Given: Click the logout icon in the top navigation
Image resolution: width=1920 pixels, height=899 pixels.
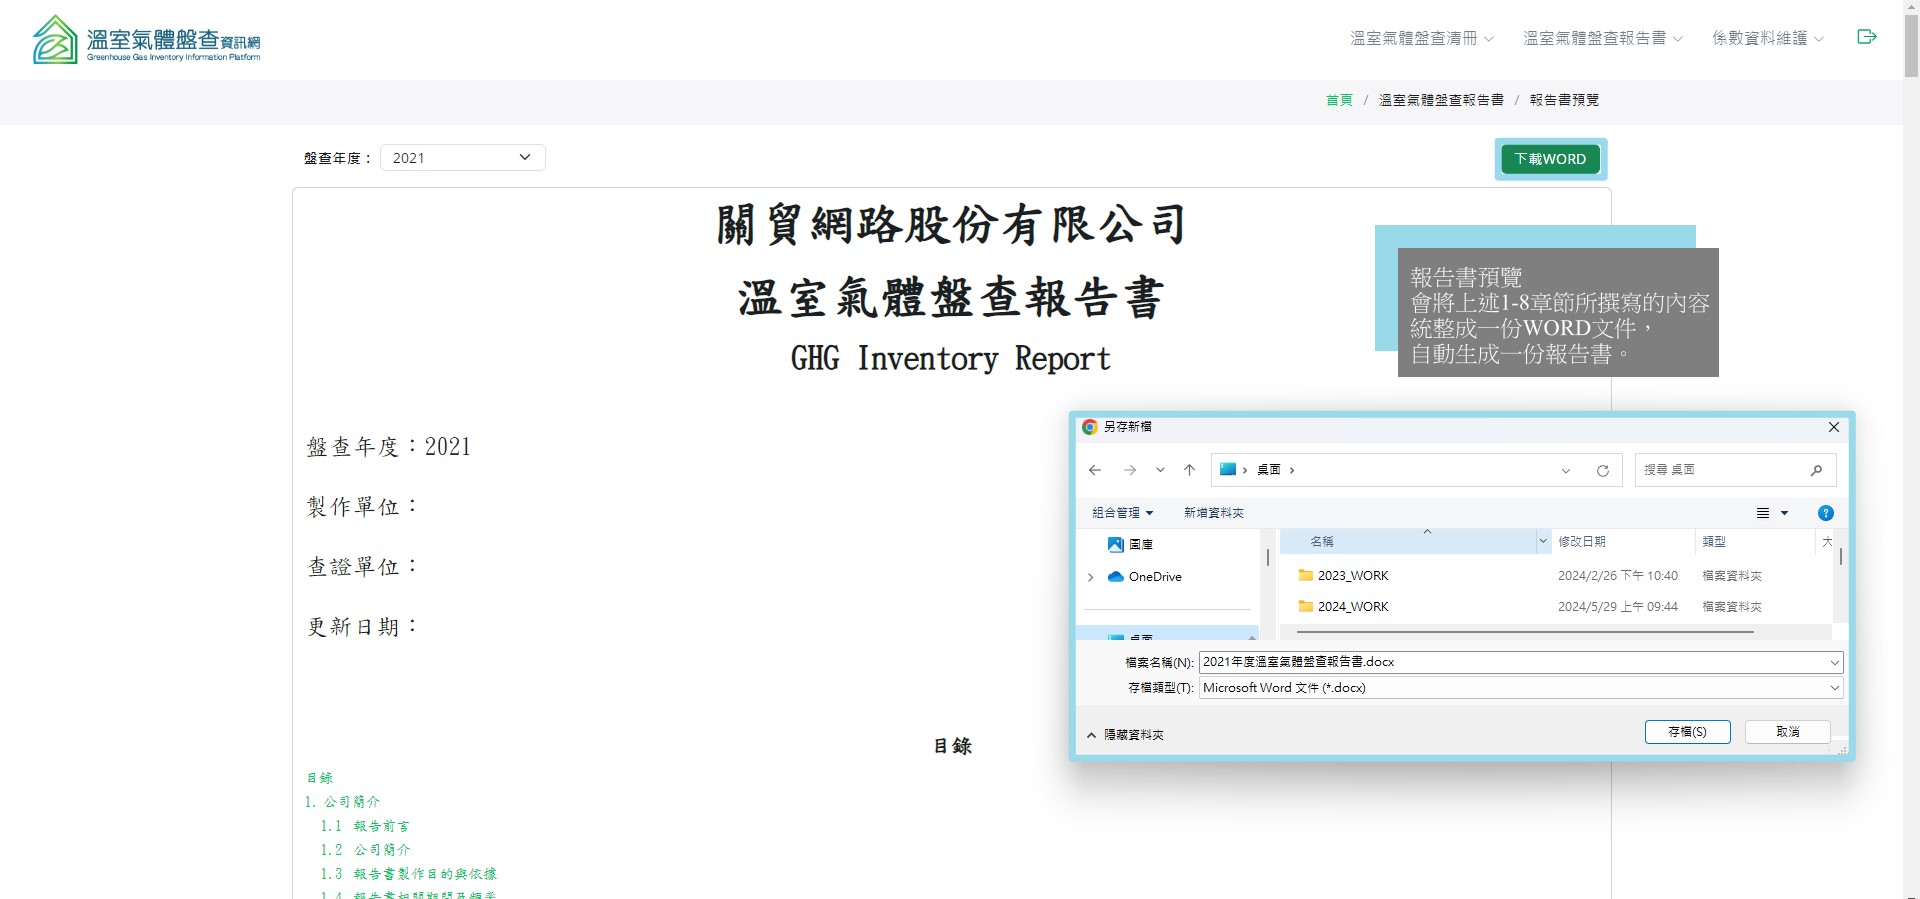Looking at the screenshot, I should coord(1866,37).
